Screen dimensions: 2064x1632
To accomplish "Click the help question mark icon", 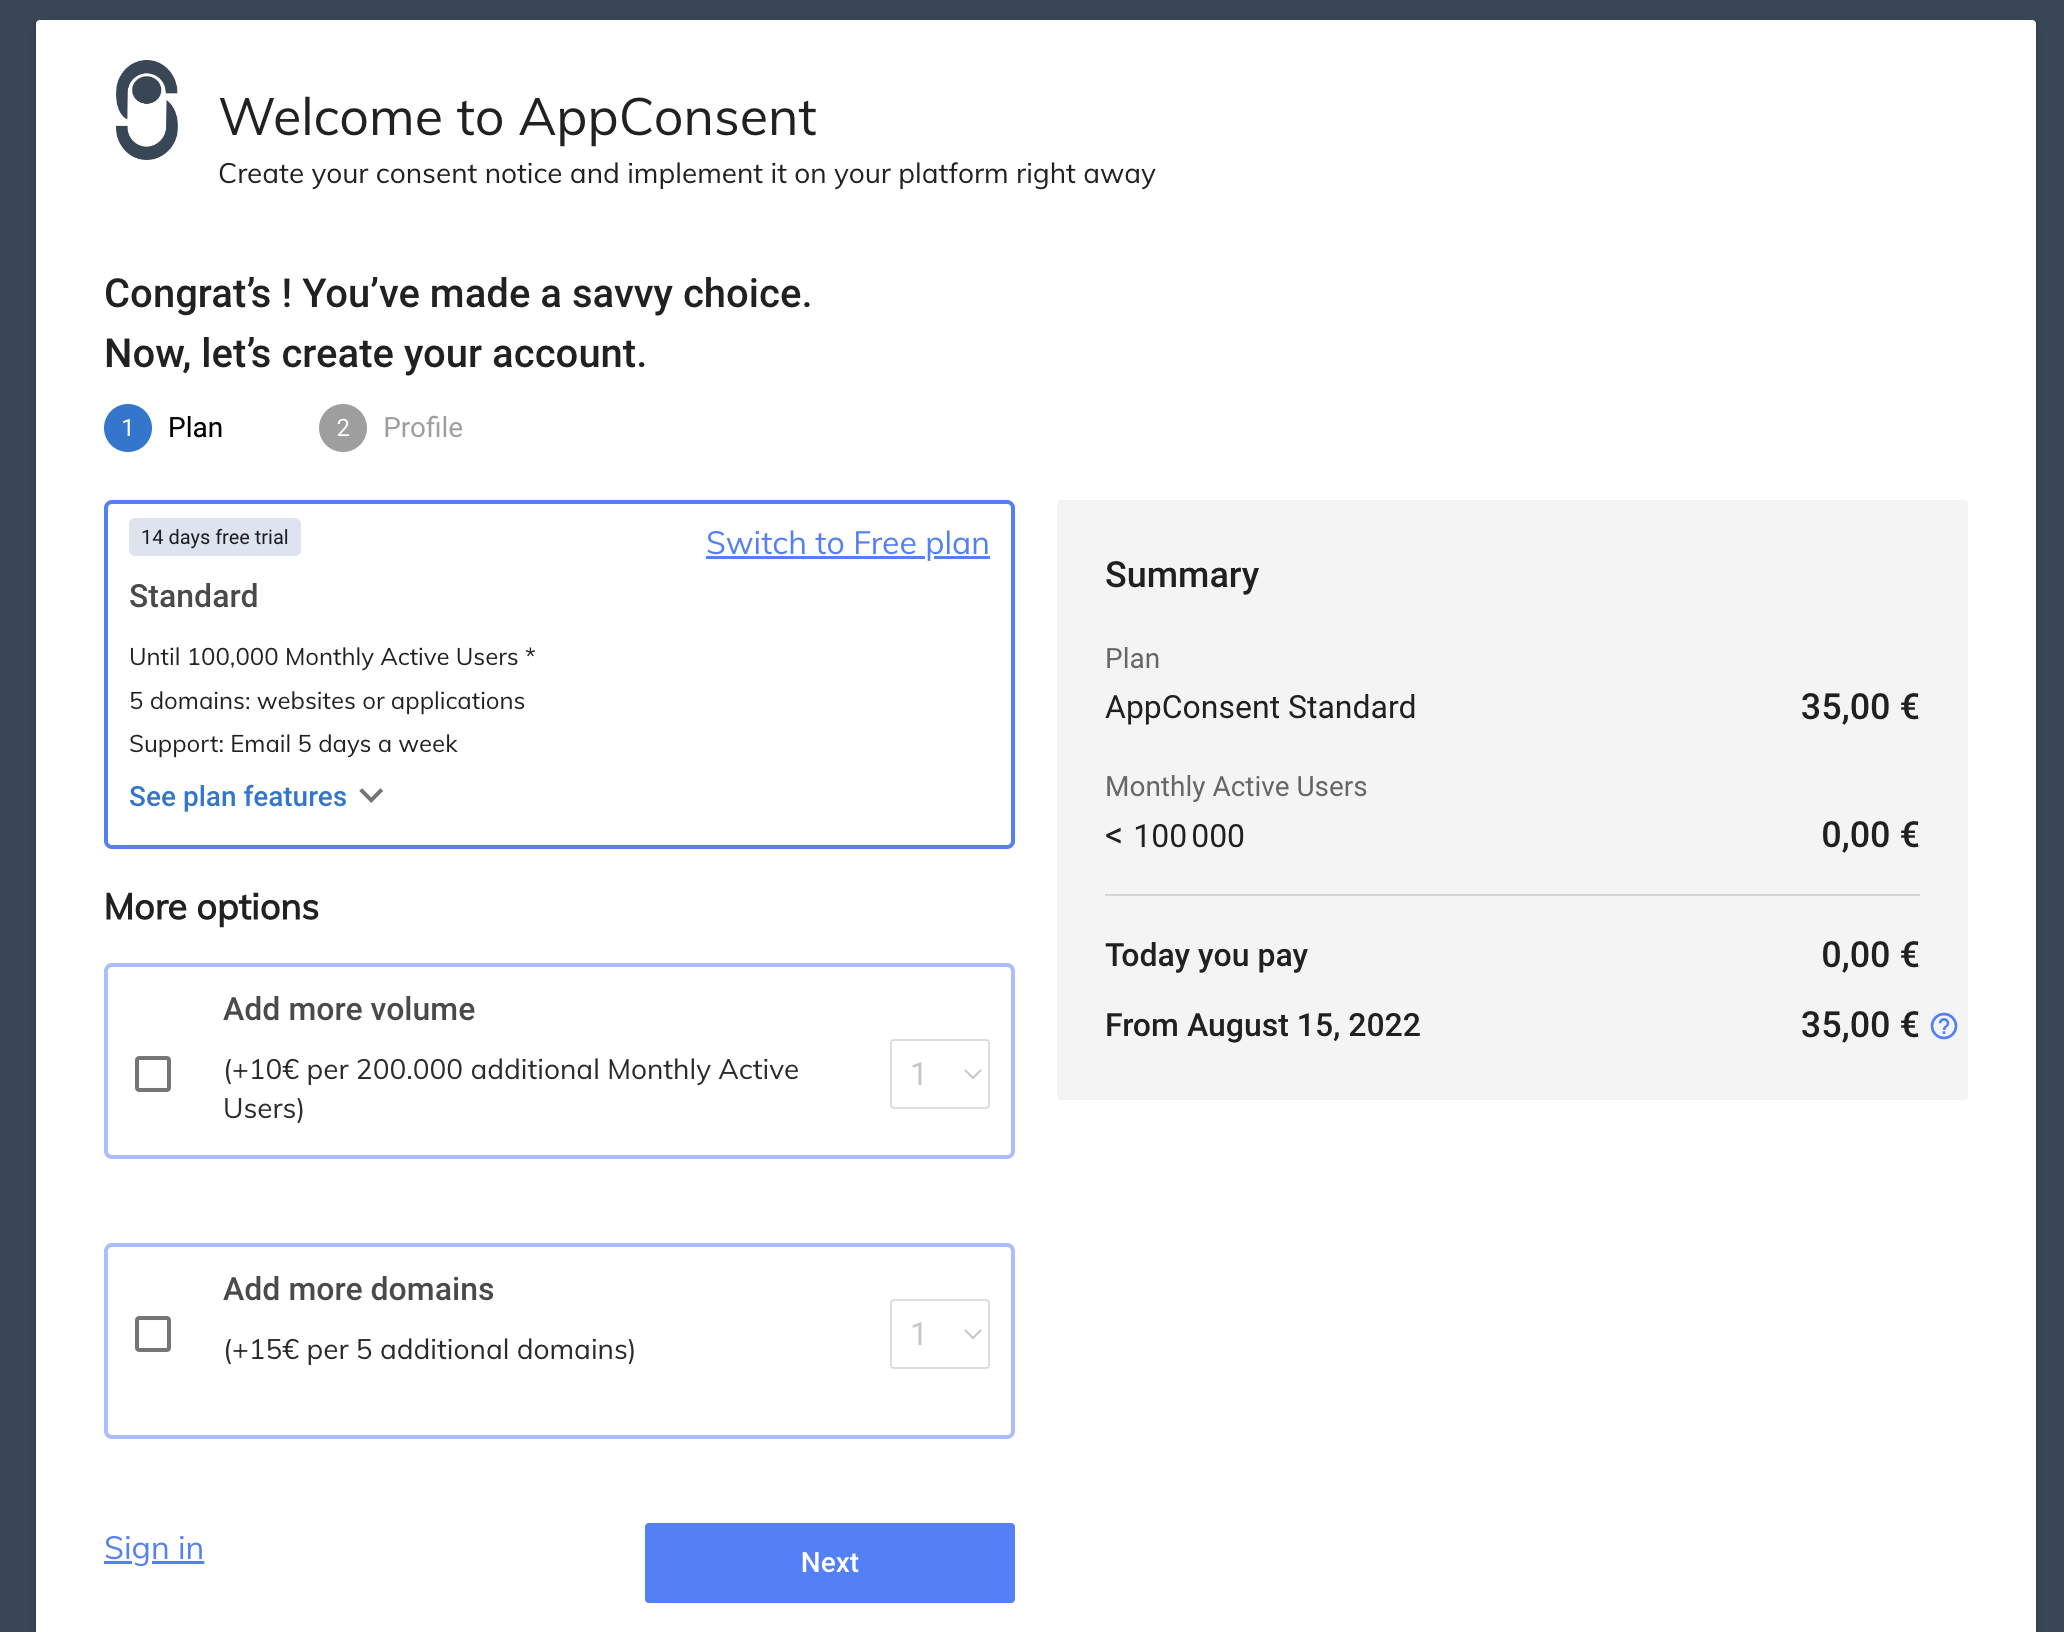I will pyautogui.click(x=1943, y=1026).
